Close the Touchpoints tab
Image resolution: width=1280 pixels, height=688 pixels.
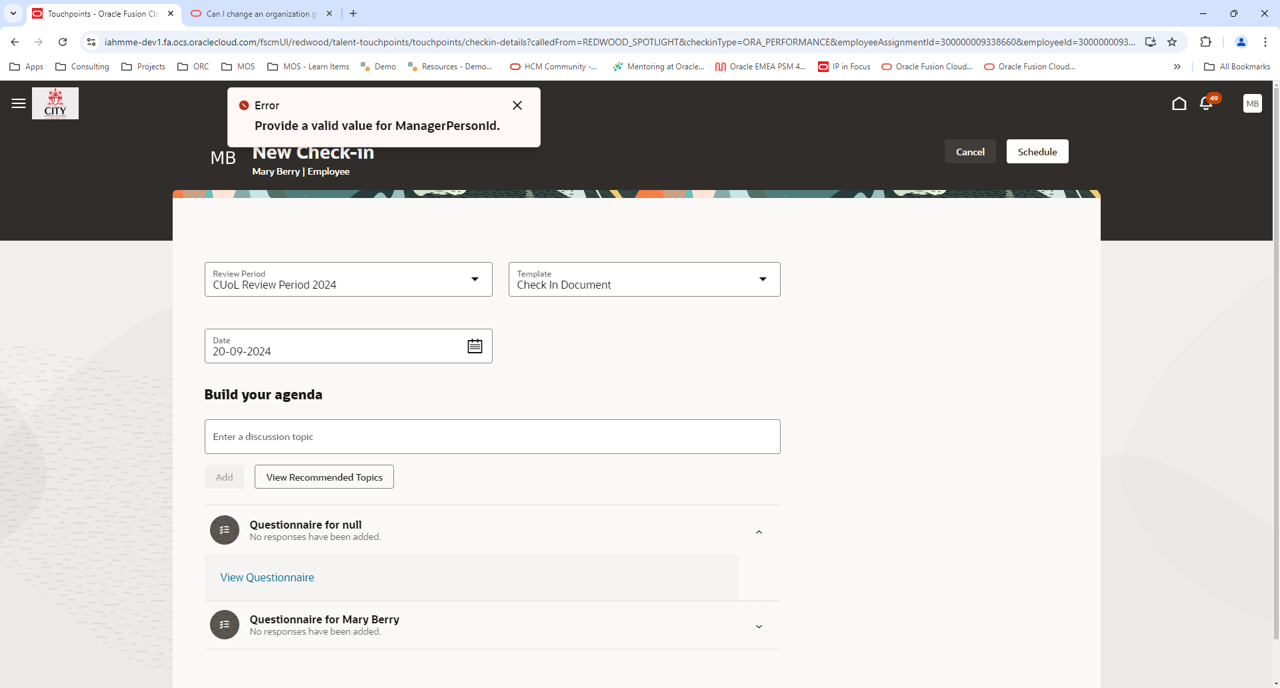point(171,14)
